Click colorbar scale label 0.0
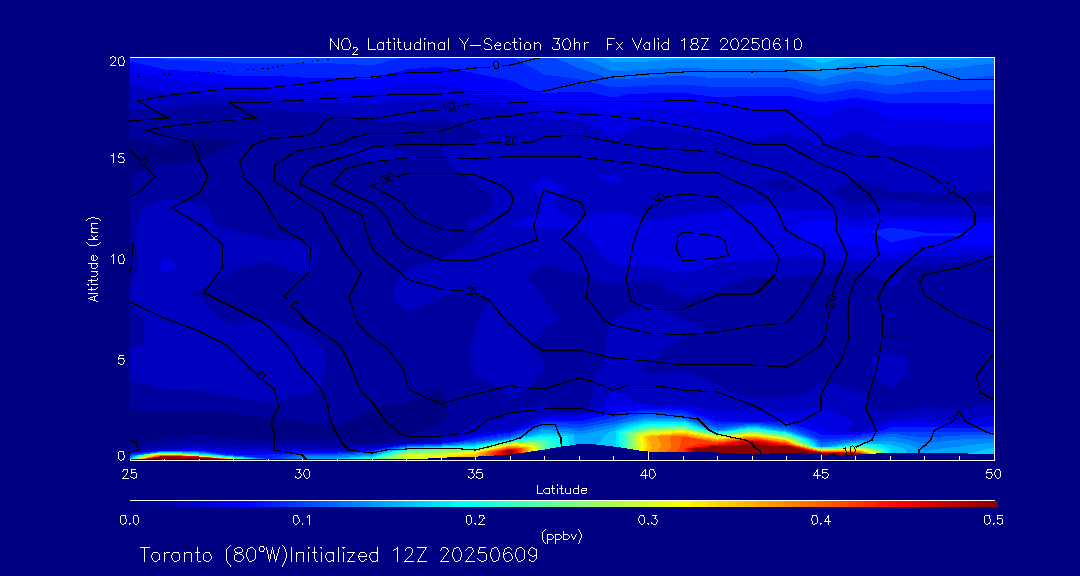The image size is (1080, 576). point(130,521)
